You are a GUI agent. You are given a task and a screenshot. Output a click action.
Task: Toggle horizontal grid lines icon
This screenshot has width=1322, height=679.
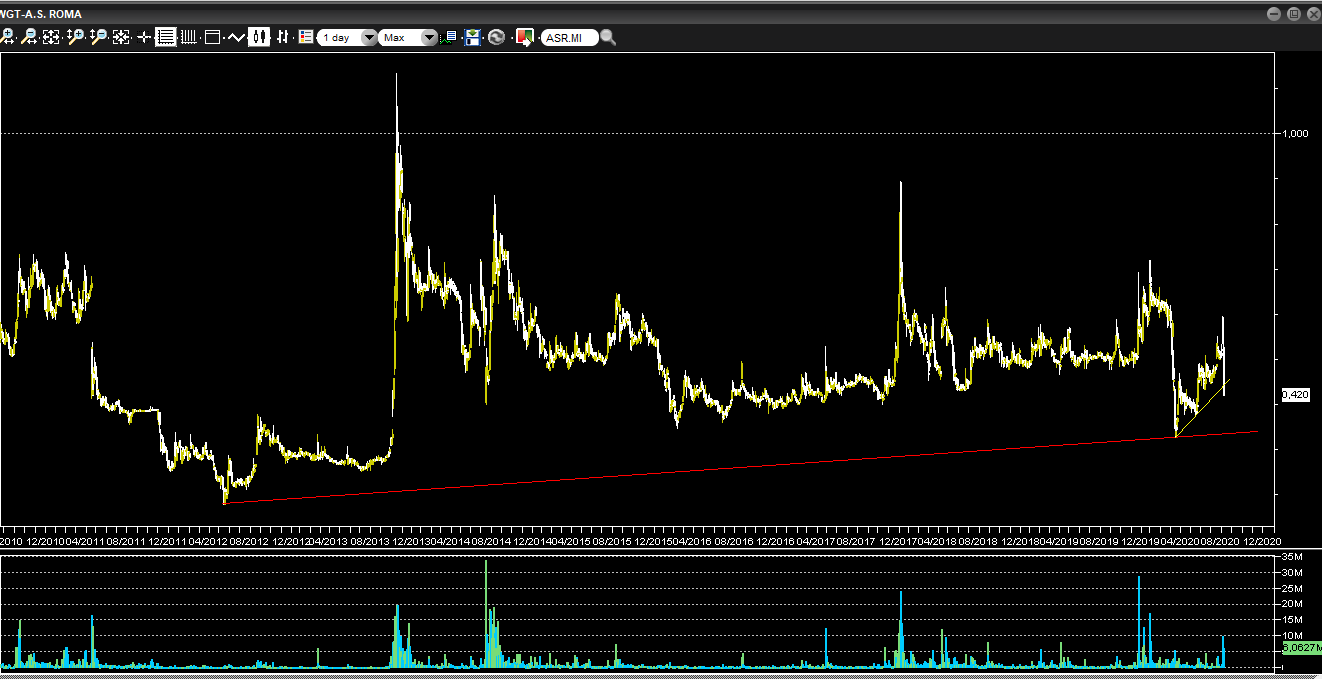click(166, 37)
